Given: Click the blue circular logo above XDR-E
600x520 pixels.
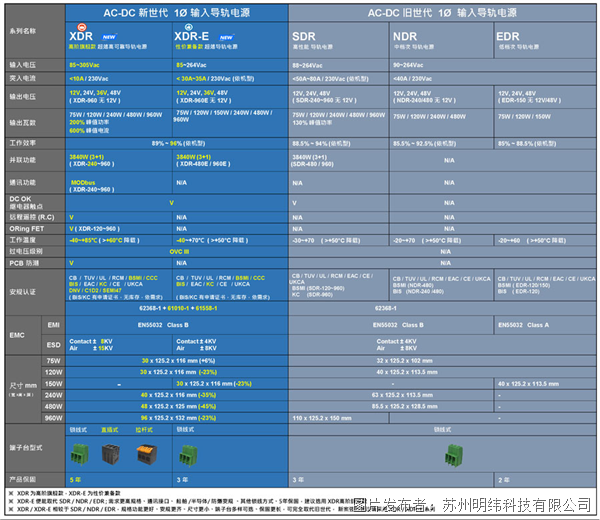Looking at the screenshot, I should tap(188, 27).
